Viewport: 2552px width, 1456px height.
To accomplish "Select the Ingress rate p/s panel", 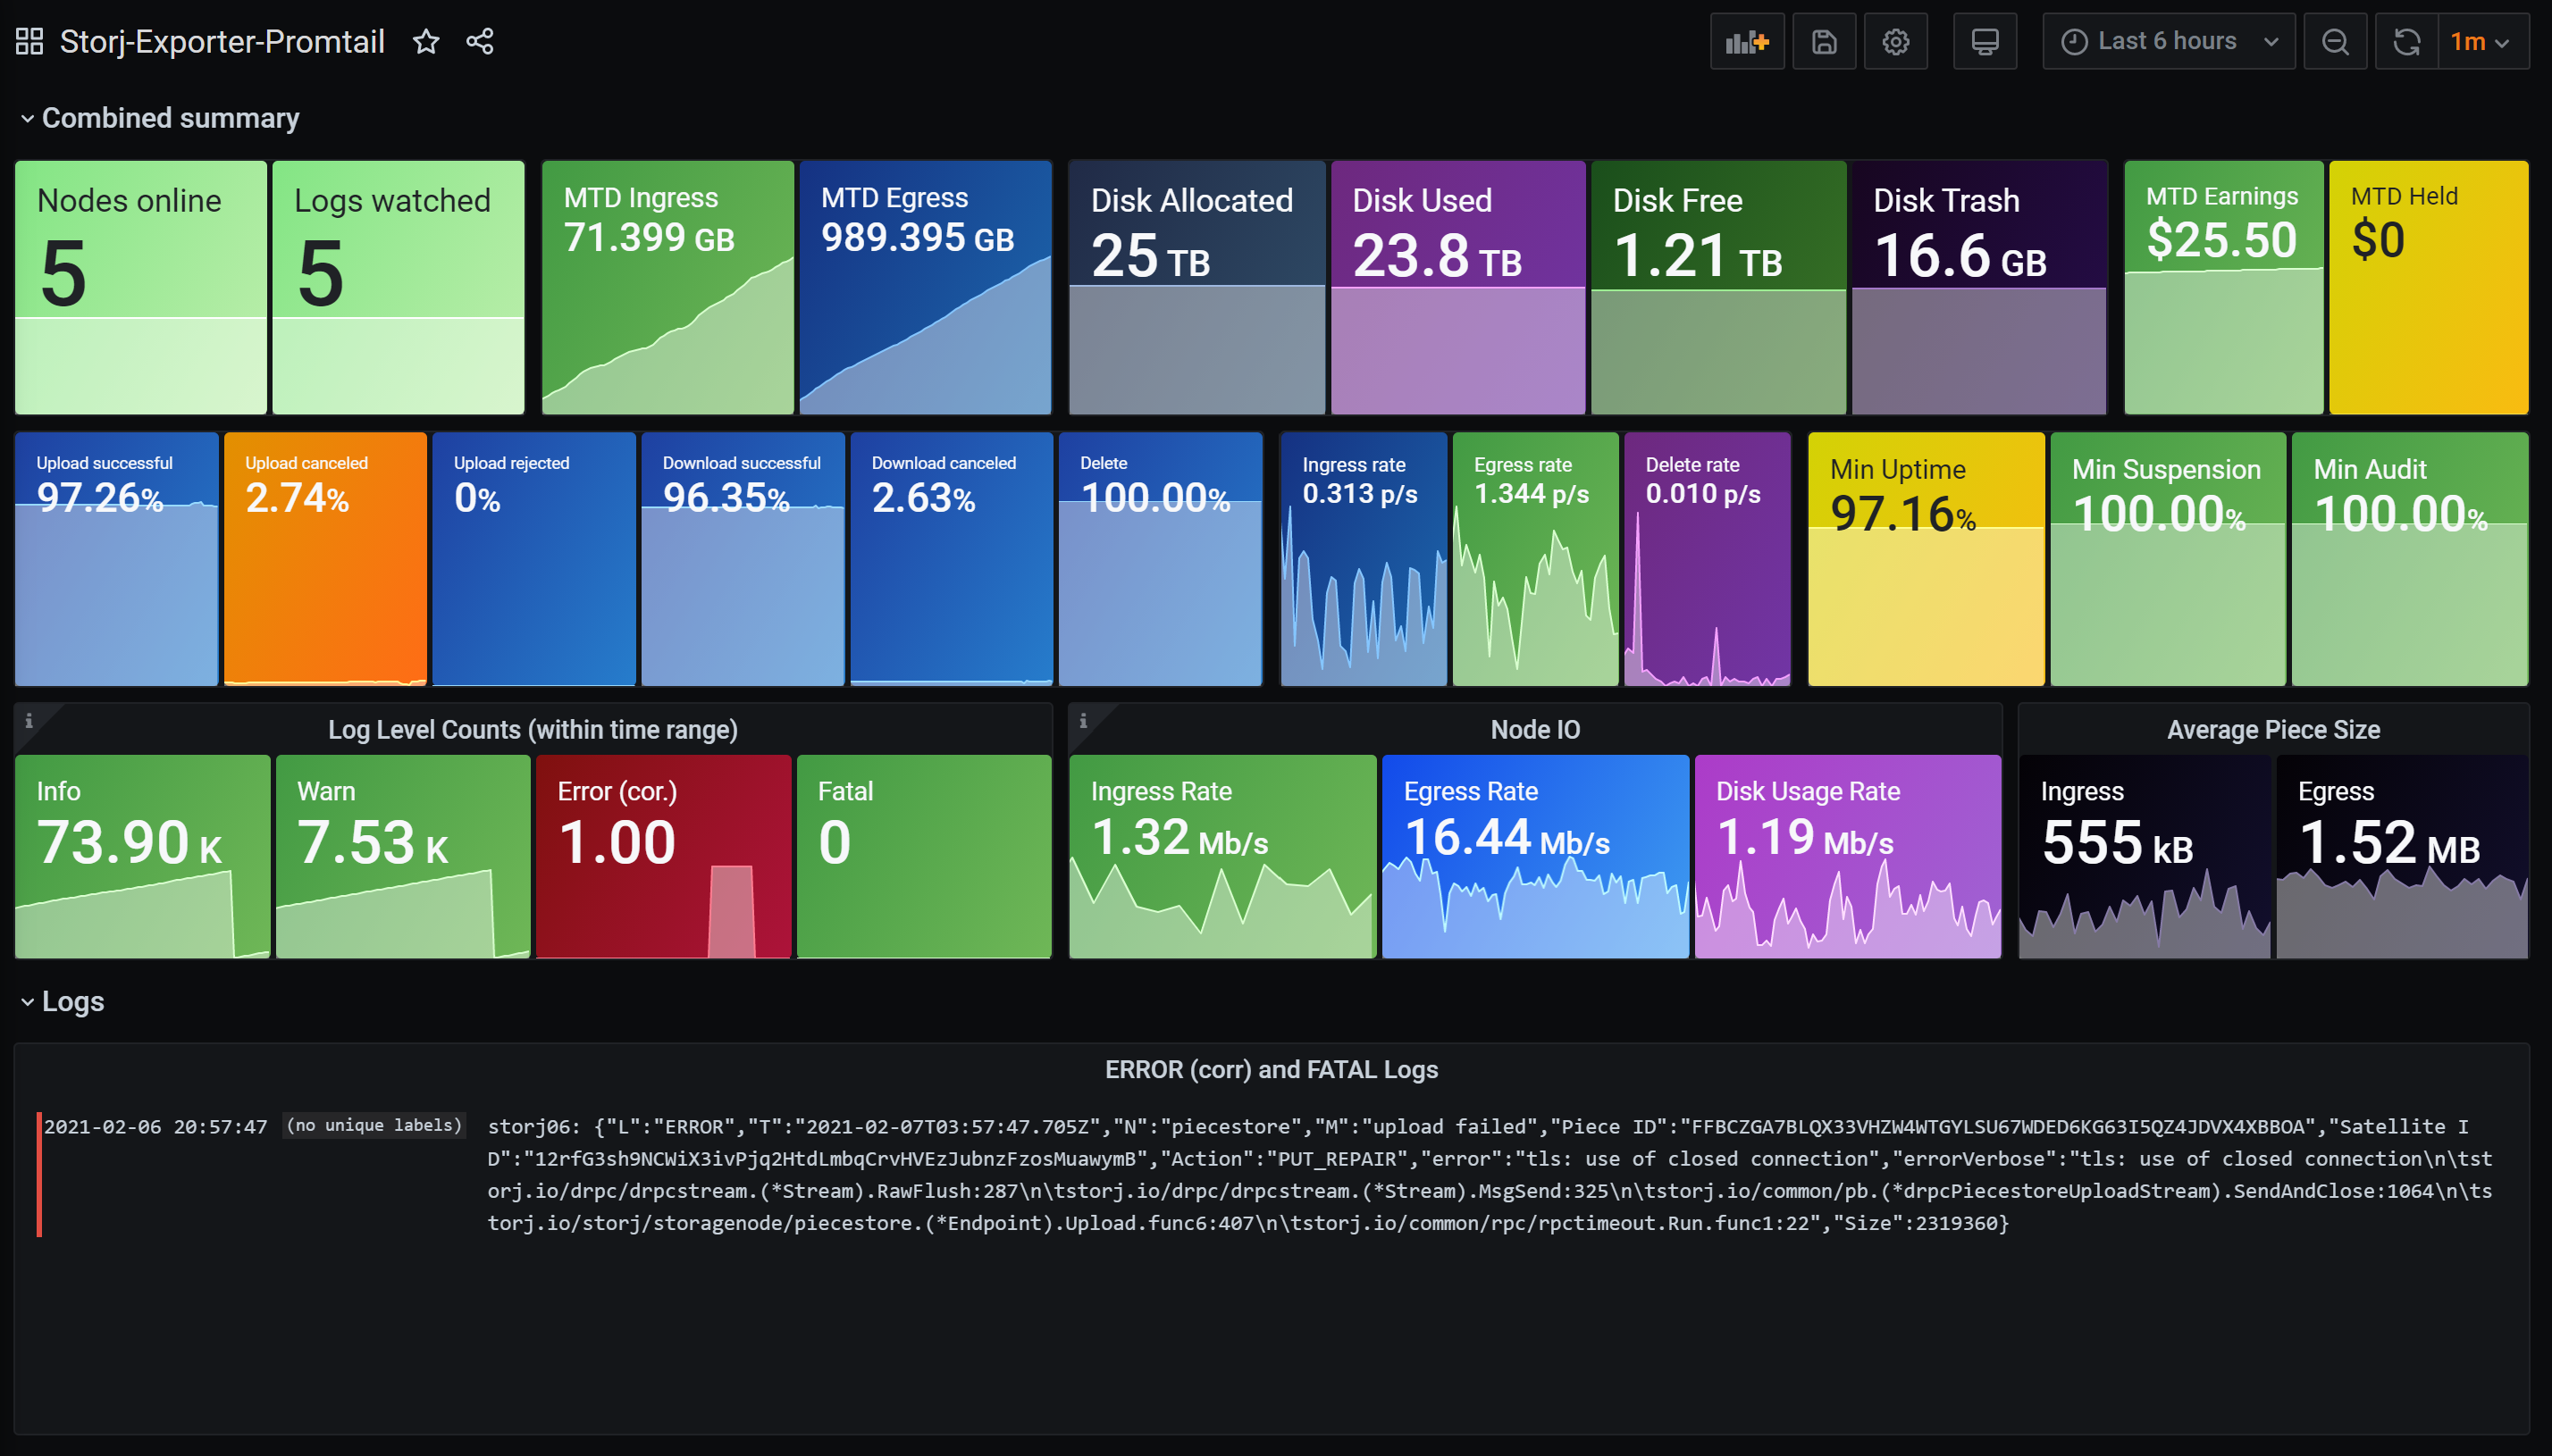I will click(1364, 559).
